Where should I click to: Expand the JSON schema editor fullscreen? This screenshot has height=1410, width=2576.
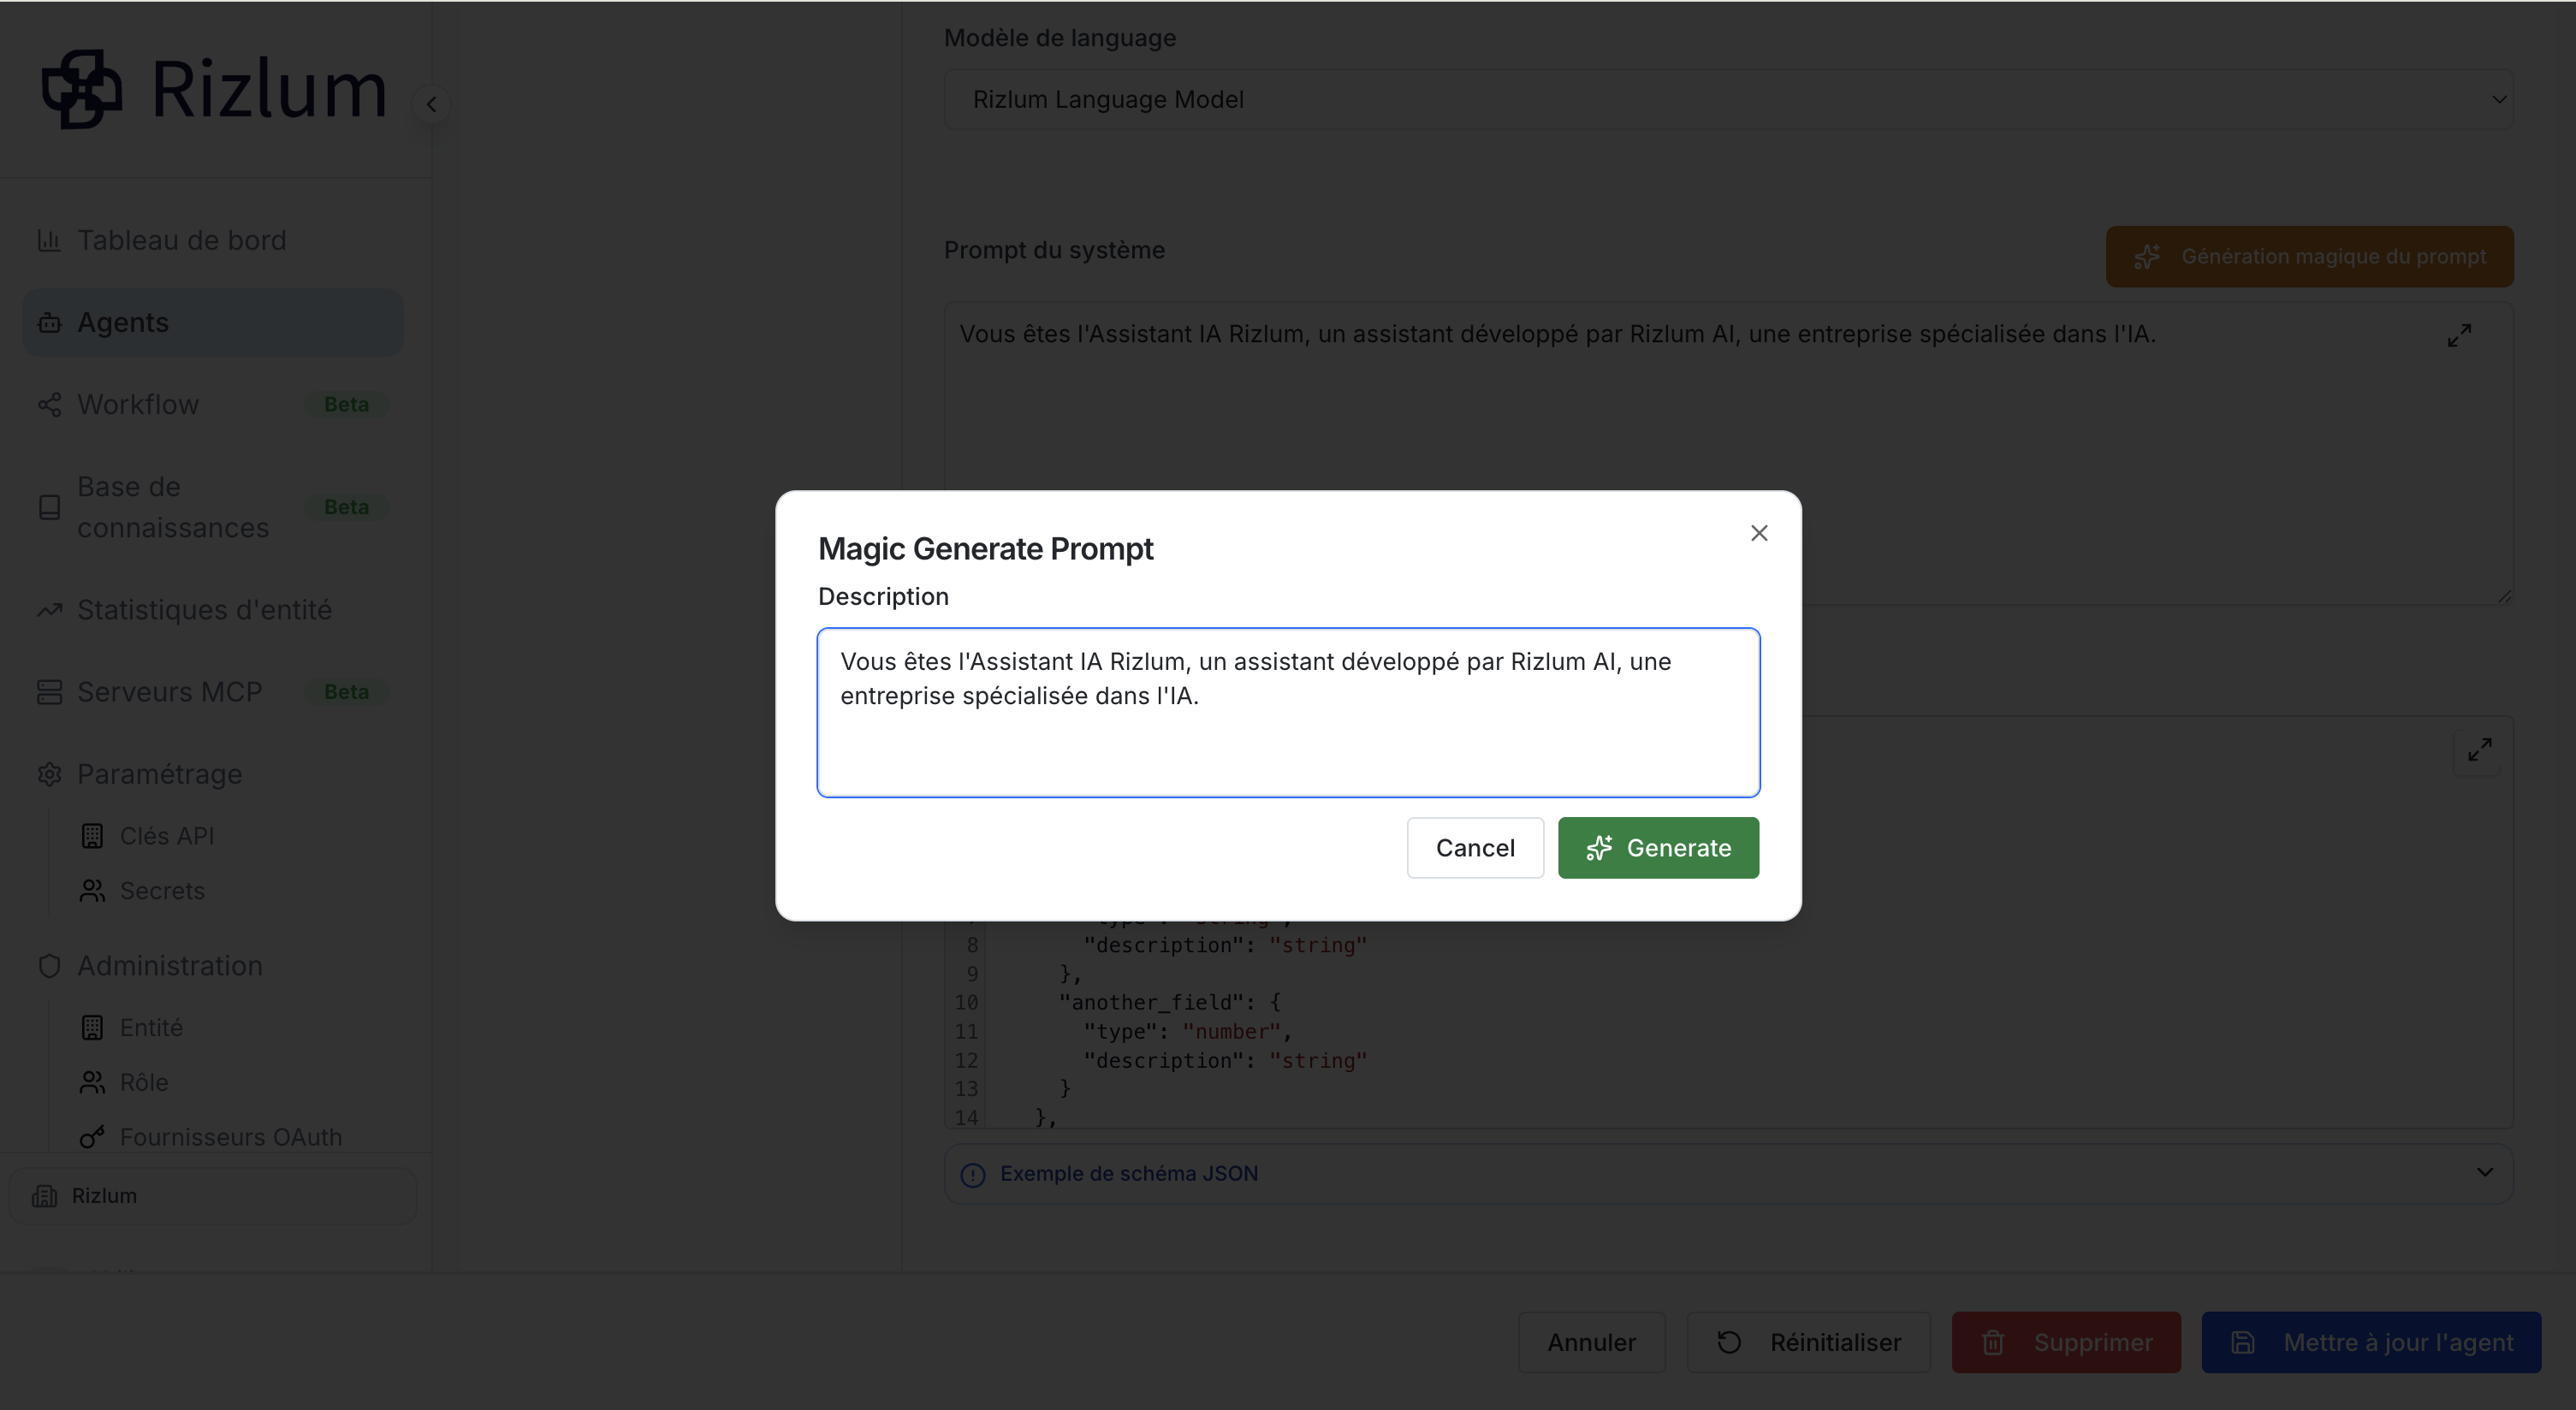point(2479,750)
